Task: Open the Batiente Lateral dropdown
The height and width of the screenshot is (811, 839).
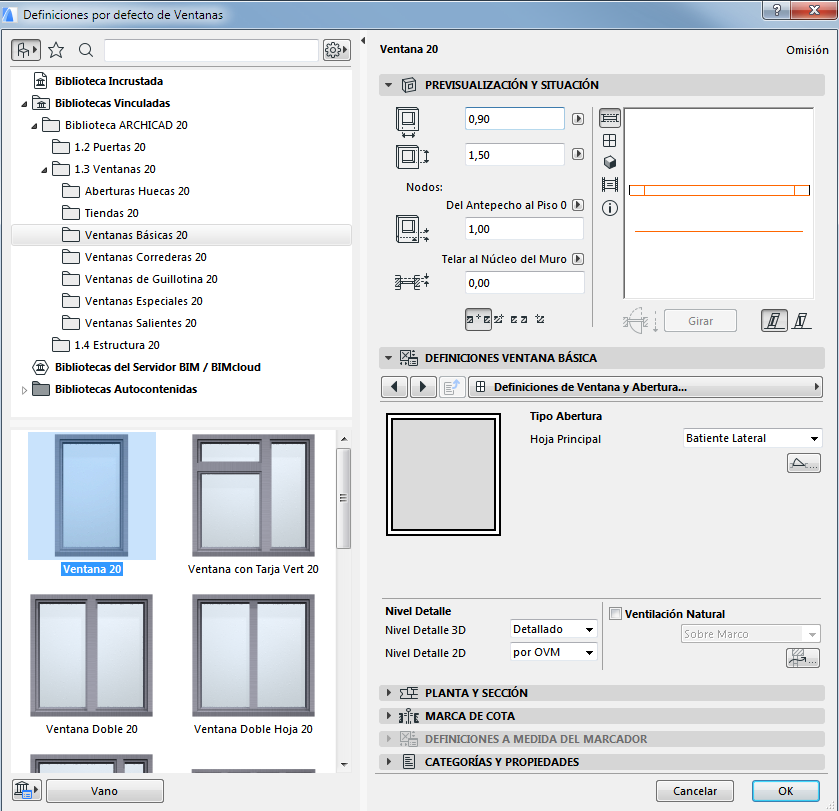Action: click(x=752, y=437)
